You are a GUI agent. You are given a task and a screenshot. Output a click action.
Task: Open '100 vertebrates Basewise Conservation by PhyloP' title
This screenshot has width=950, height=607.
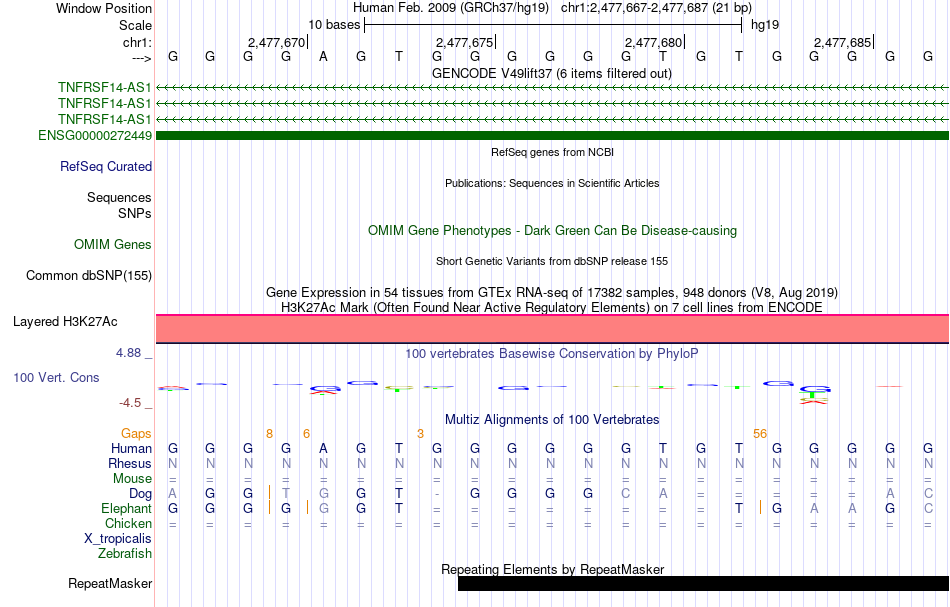552,353
